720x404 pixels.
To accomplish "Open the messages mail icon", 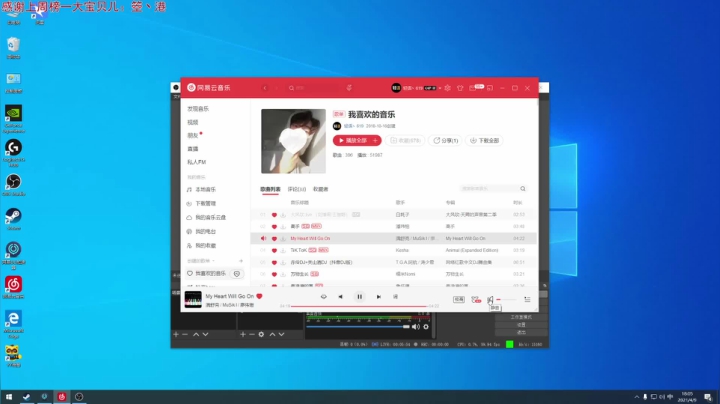I will tap(472, 88).
